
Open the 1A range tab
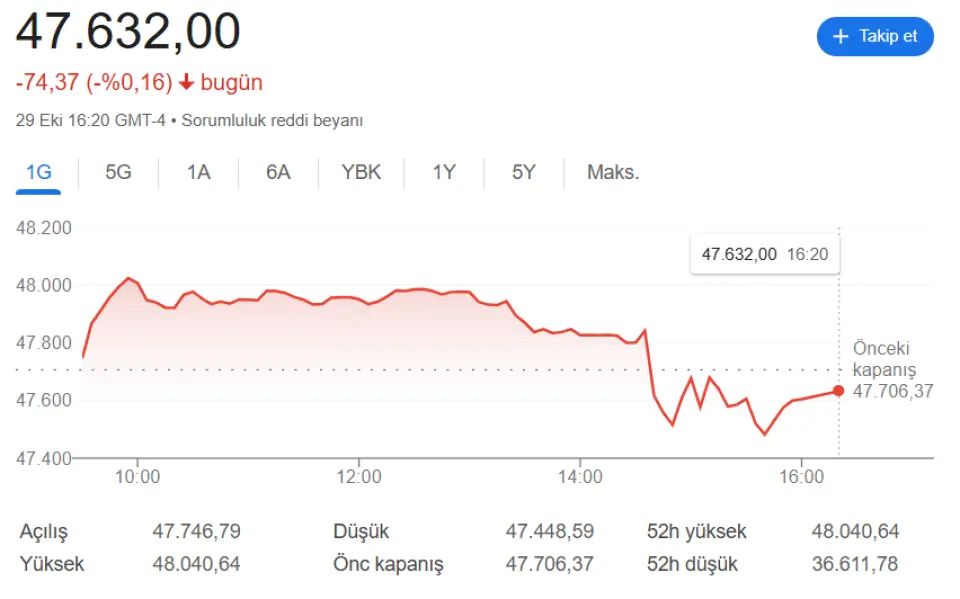pyautogui.click(x=198, y=172)
